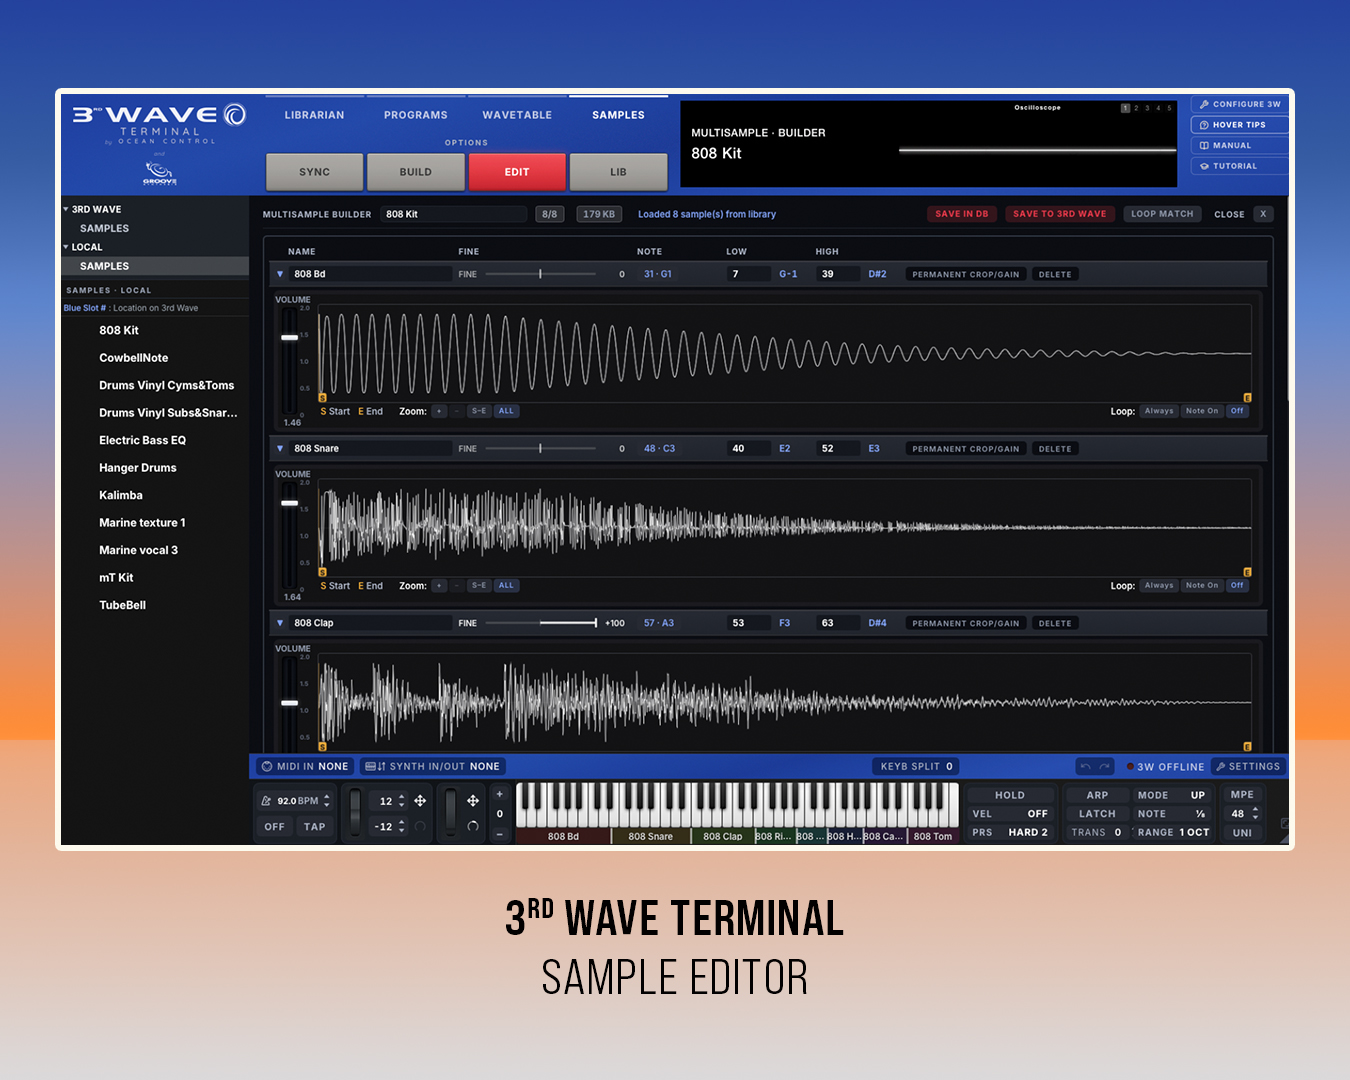The image size is (1350, 1080).
Task: Toggle Hover Tips on or off
Action: click(1239, 125)
